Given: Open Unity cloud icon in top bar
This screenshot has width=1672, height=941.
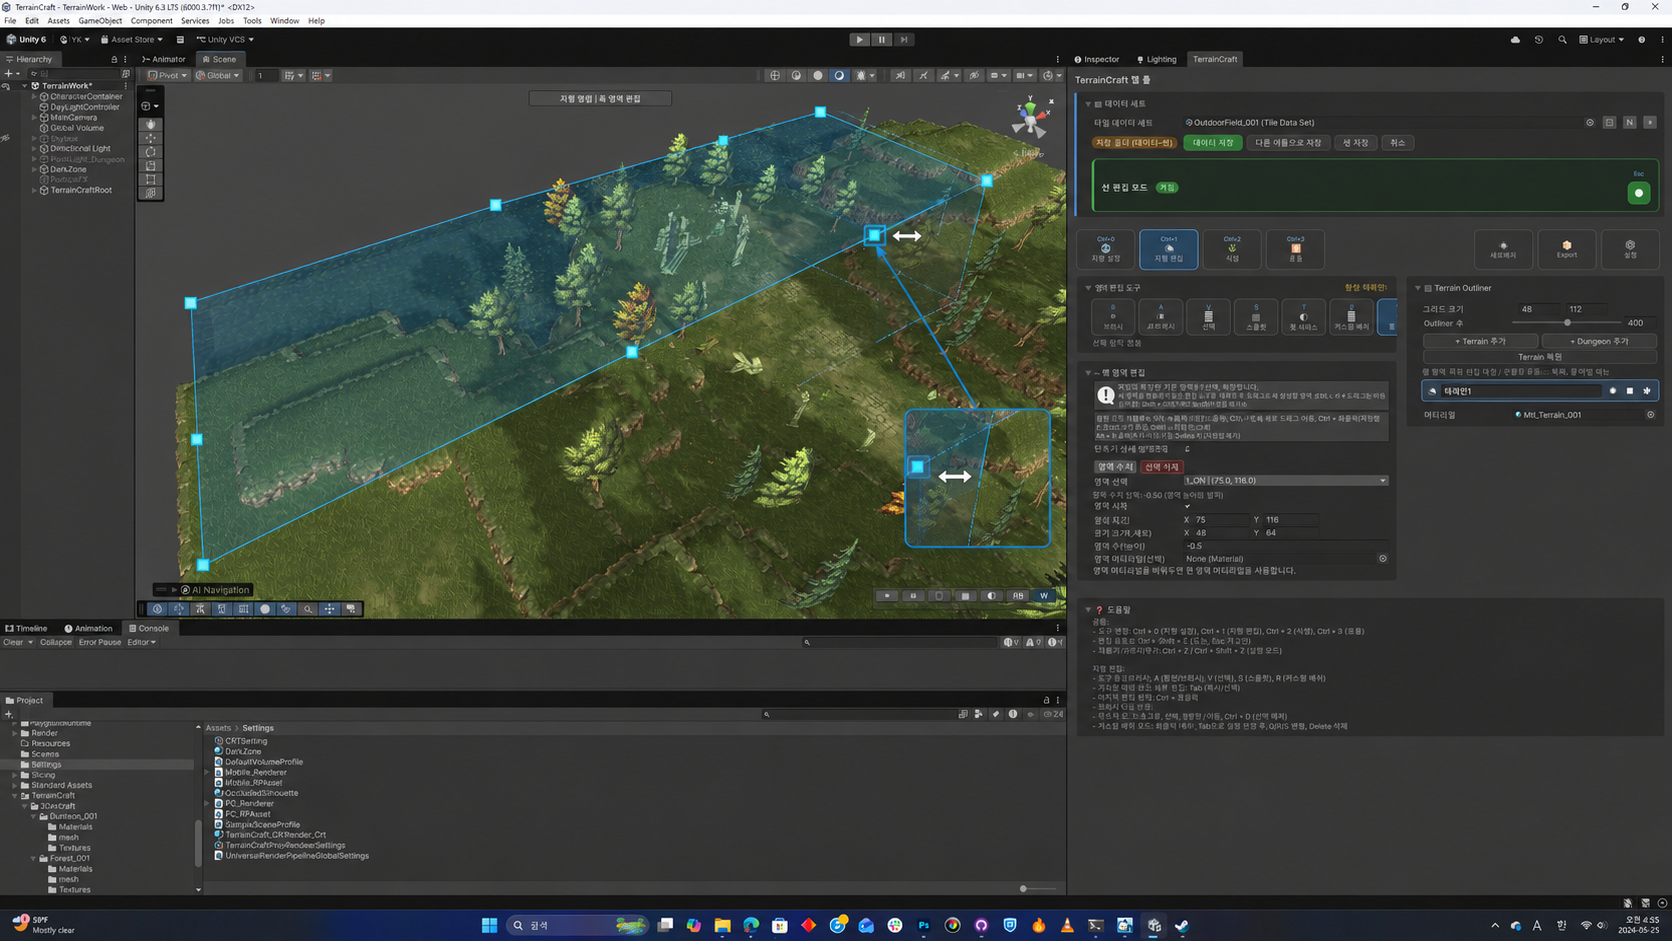Looking at the screenshot, I should [1515, 40].
